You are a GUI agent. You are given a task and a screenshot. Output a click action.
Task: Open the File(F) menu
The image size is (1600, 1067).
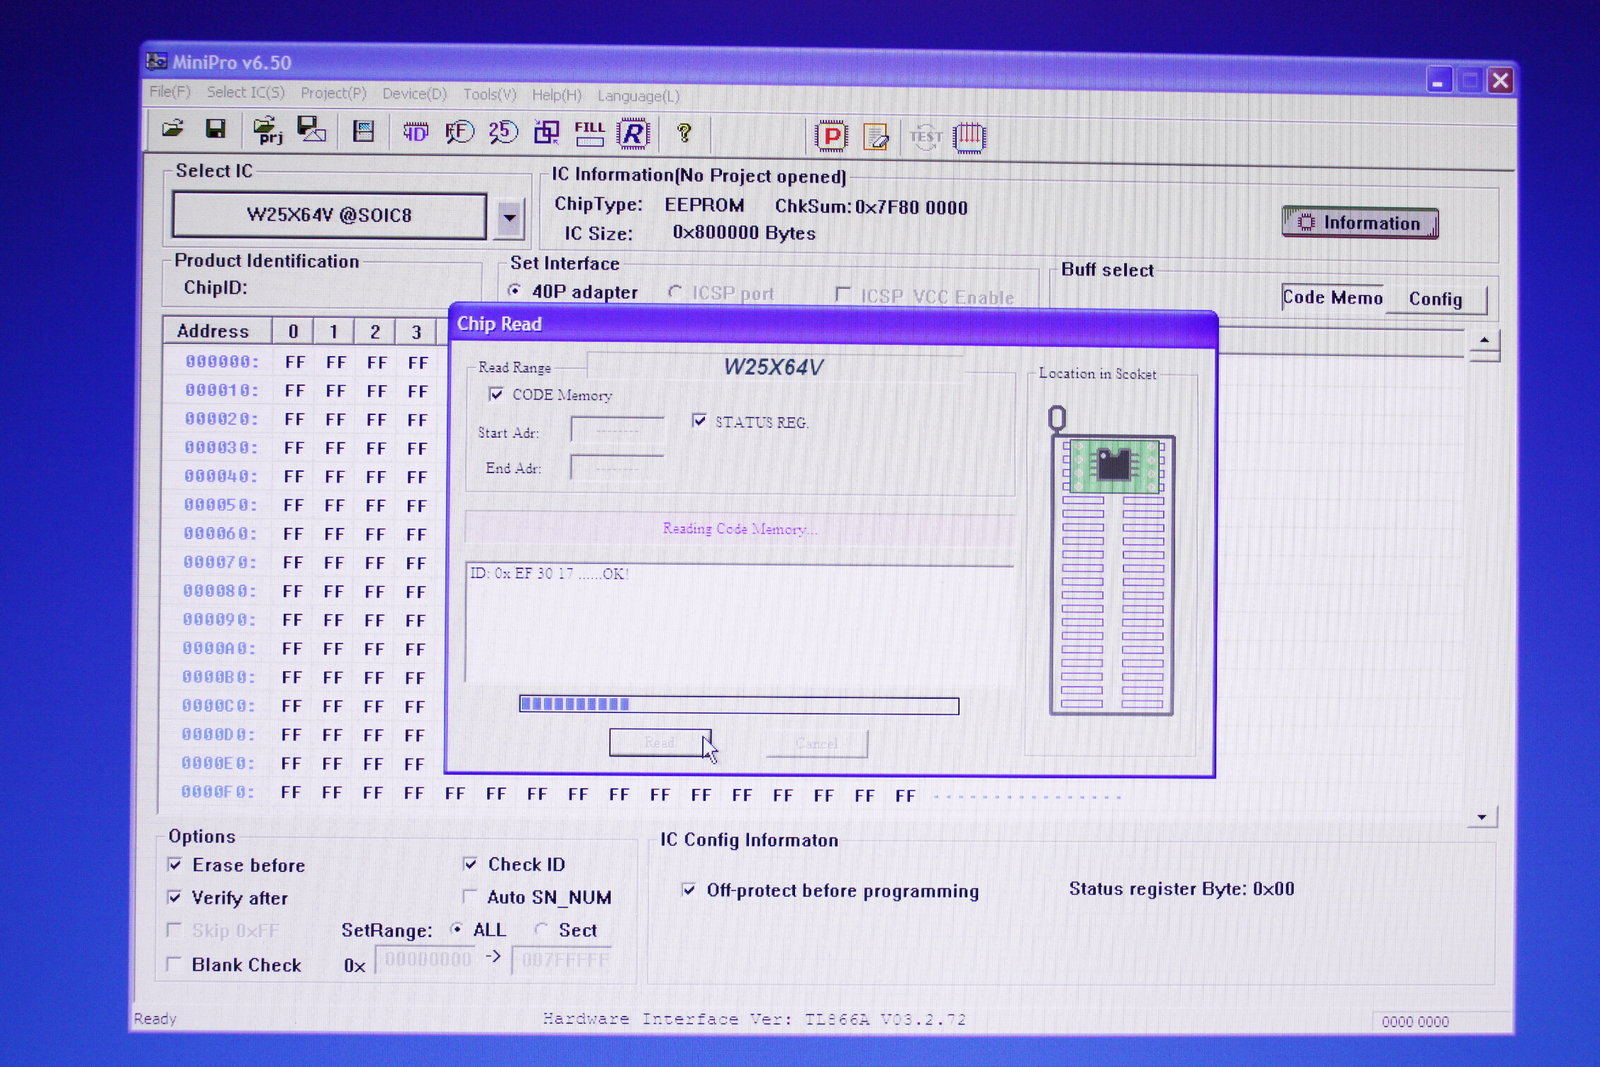pos(169,92)
